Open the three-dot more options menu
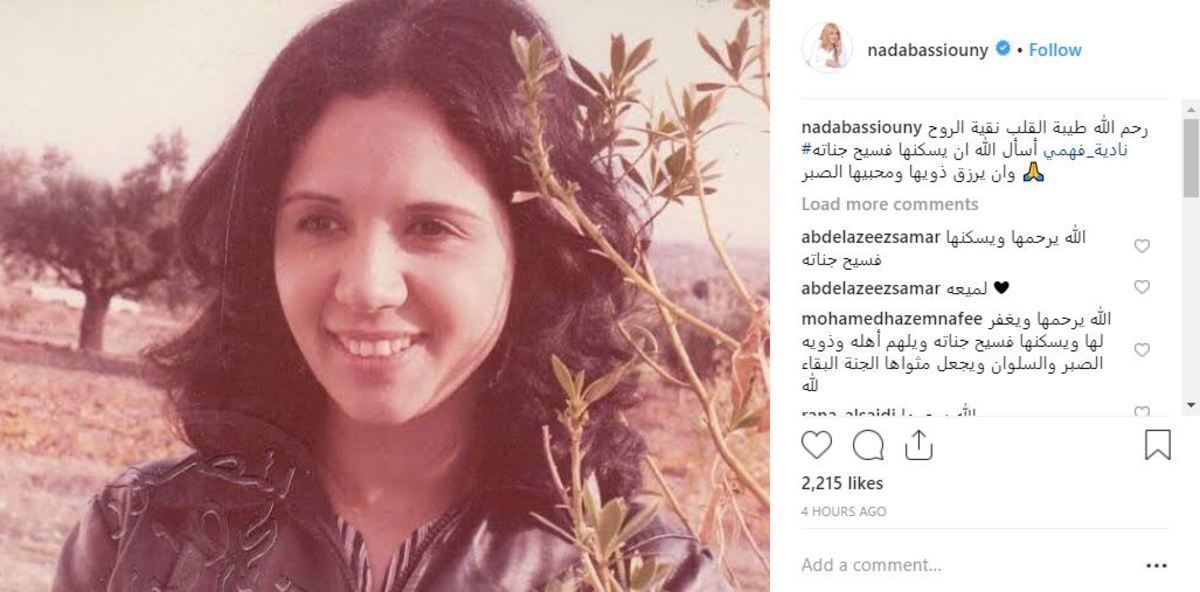This screenshot has width=1200, height=592. pos(1156,565)
